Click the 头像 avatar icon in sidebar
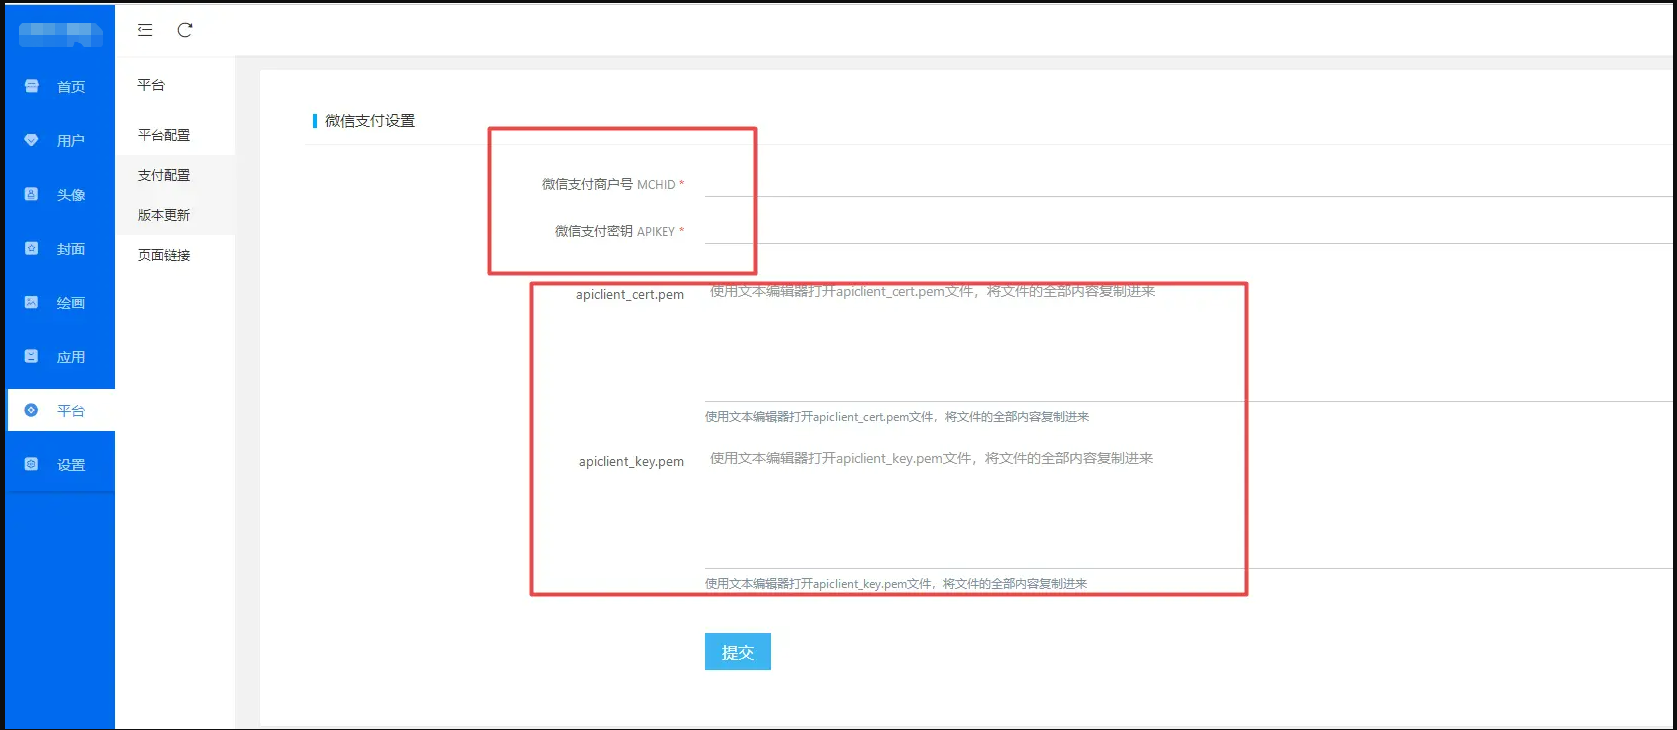Viewport: 1677px width, 730px height. pos(31,194)
